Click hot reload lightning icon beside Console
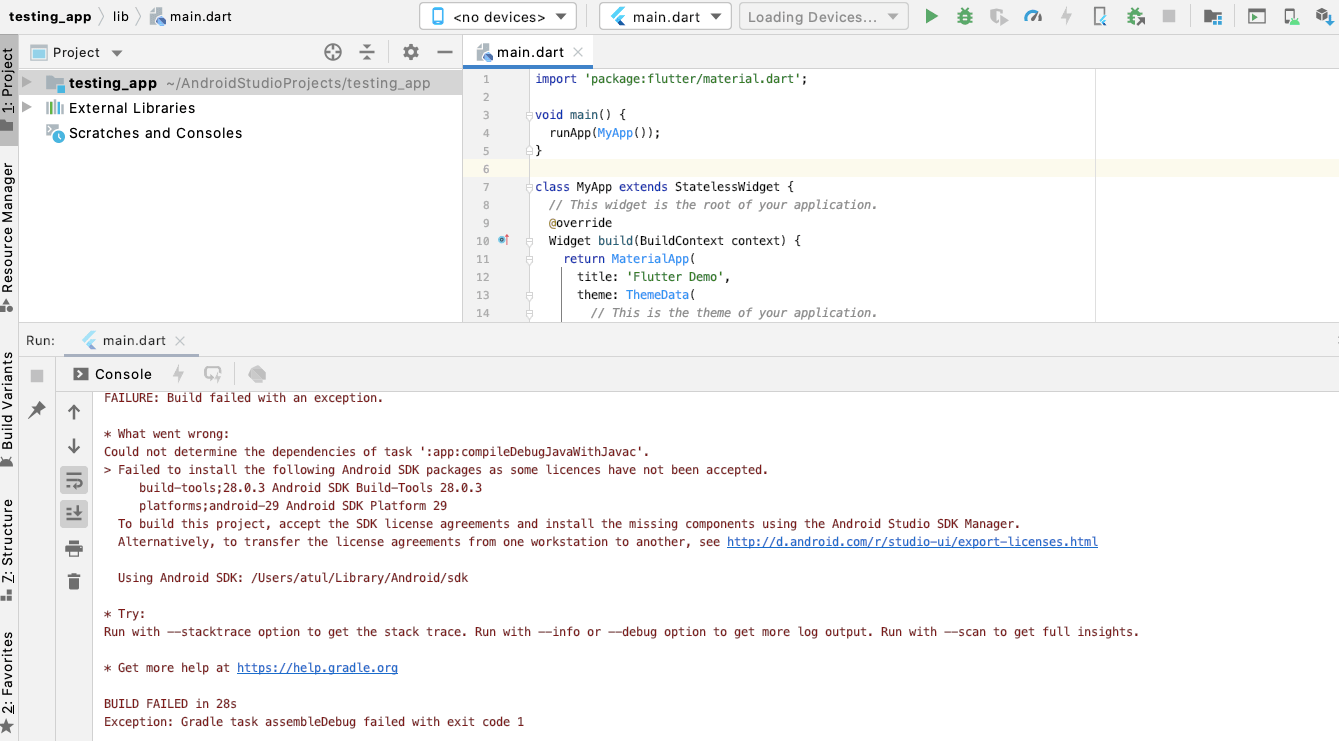Image resolution: width=1339 pixels, height=741 pixels. tap(179, 374)
